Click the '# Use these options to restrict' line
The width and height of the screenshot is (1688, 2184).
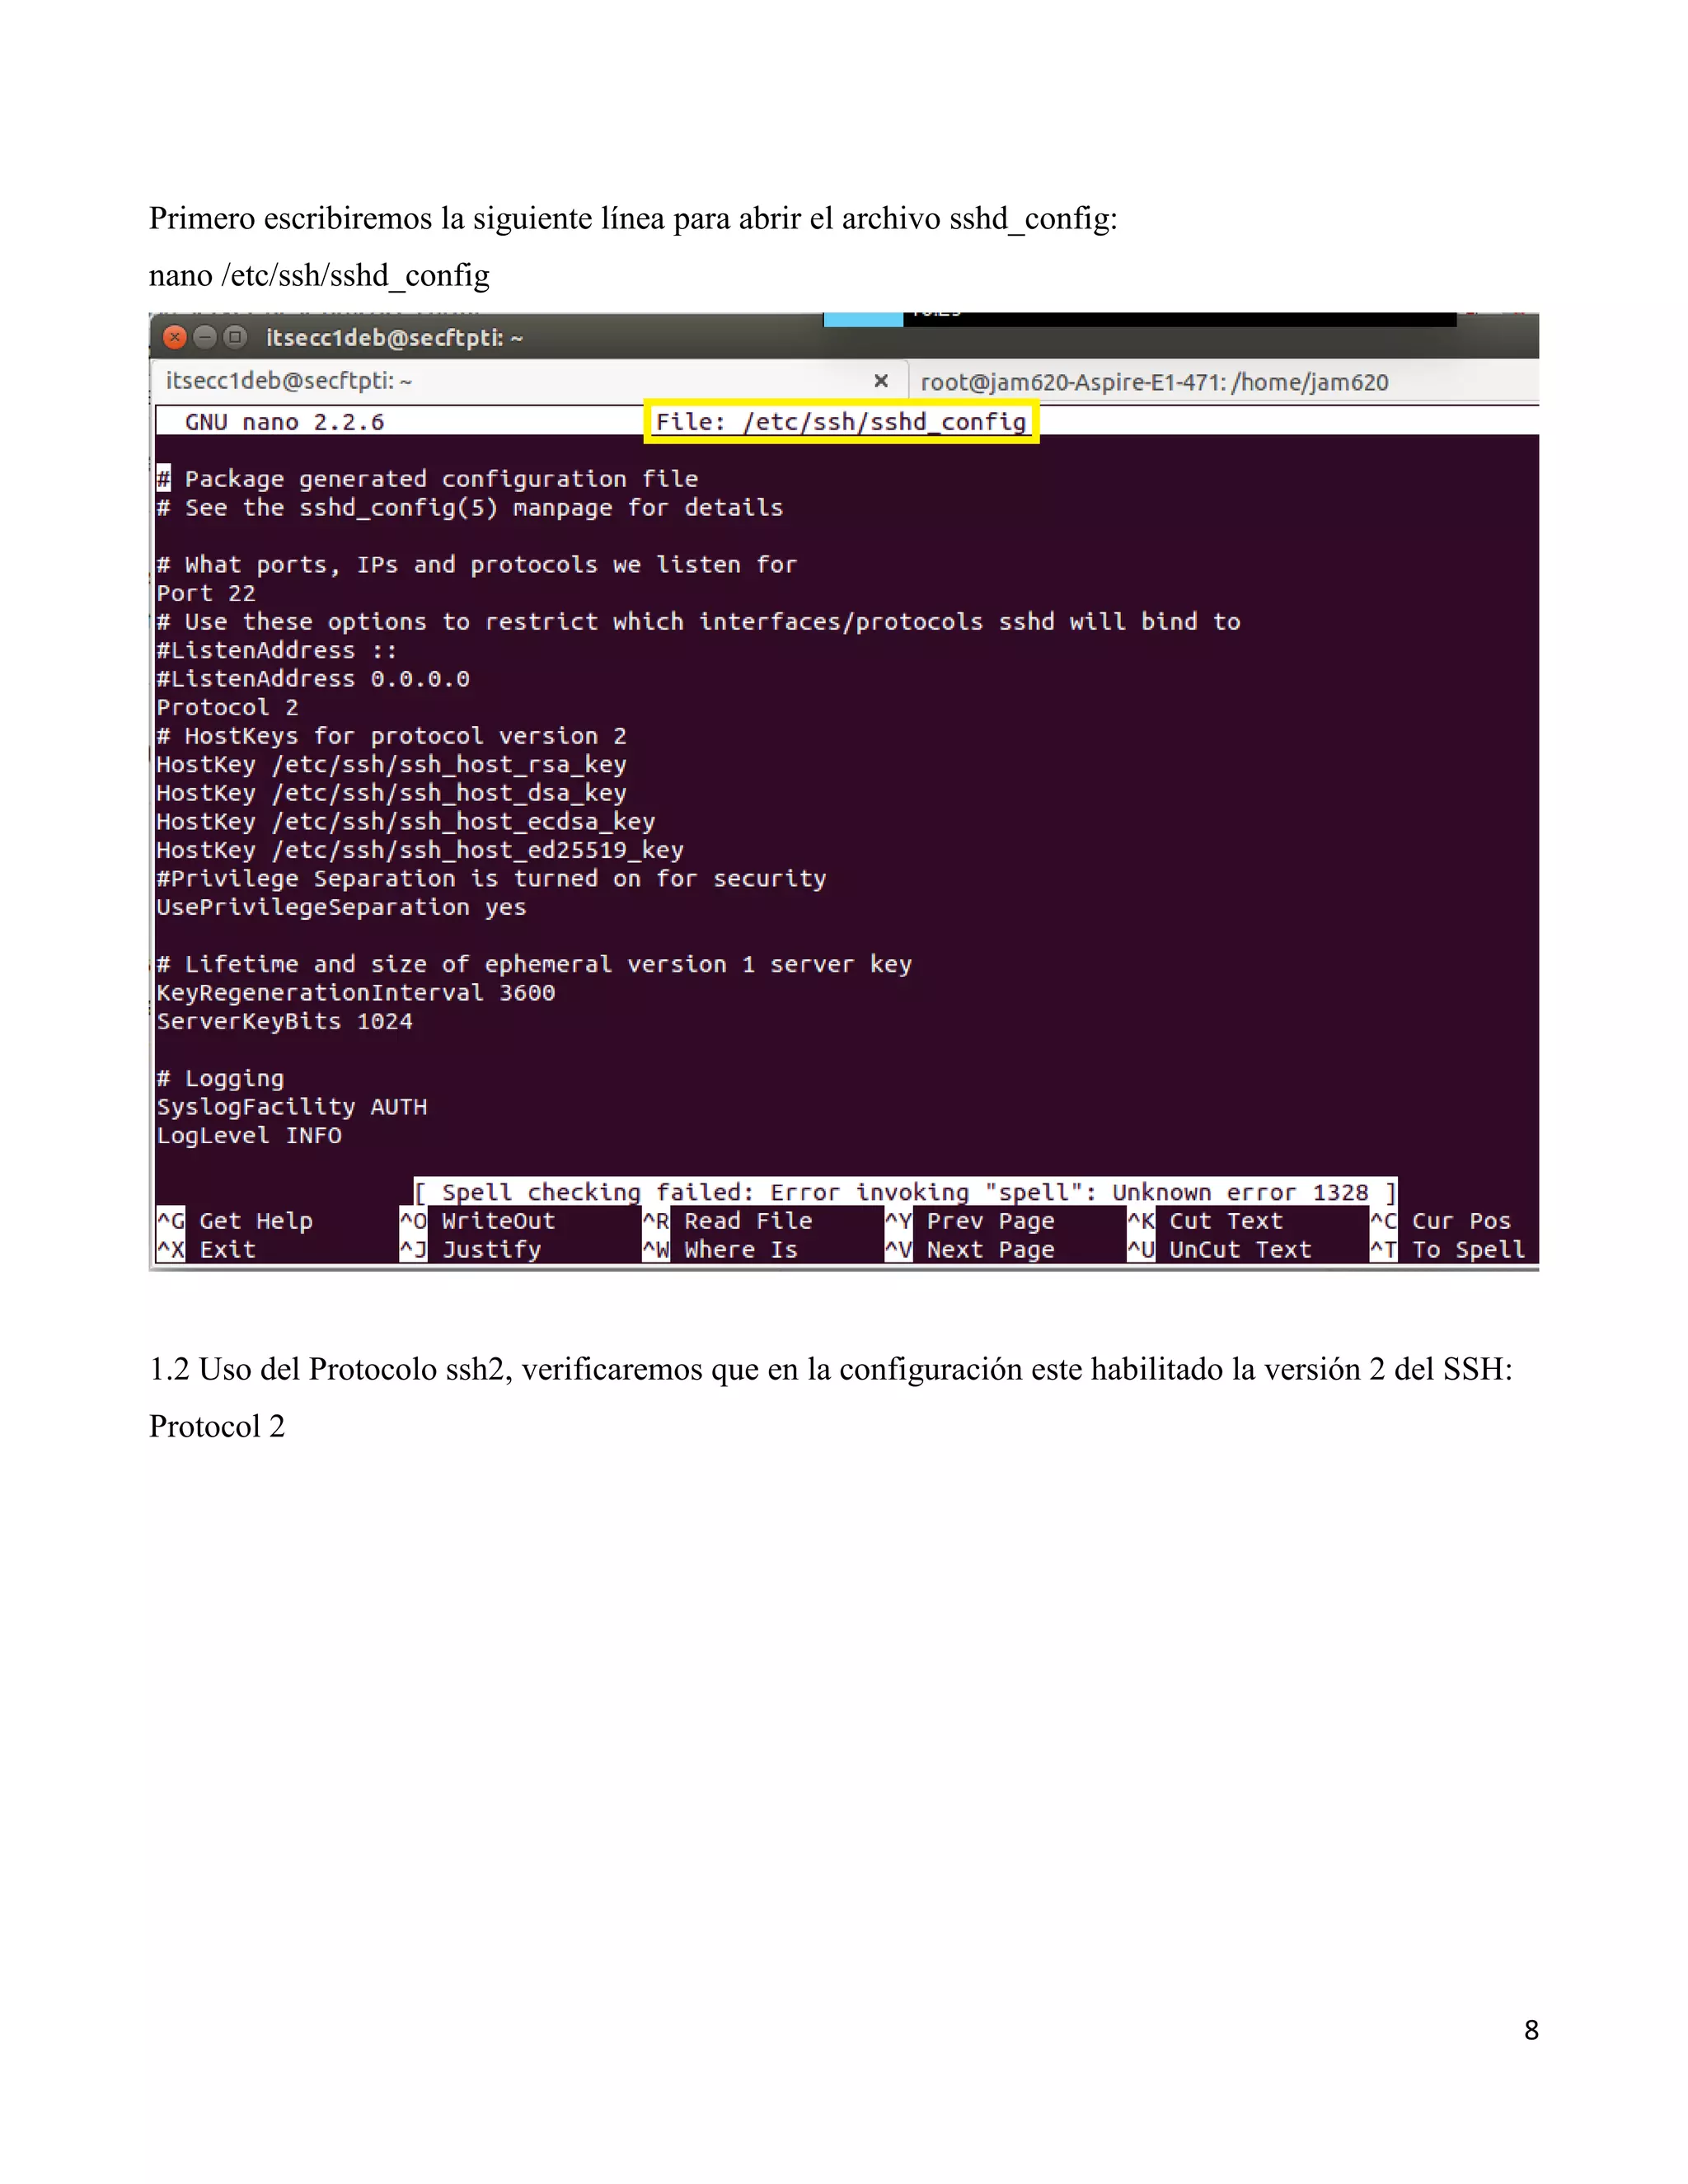699,622
